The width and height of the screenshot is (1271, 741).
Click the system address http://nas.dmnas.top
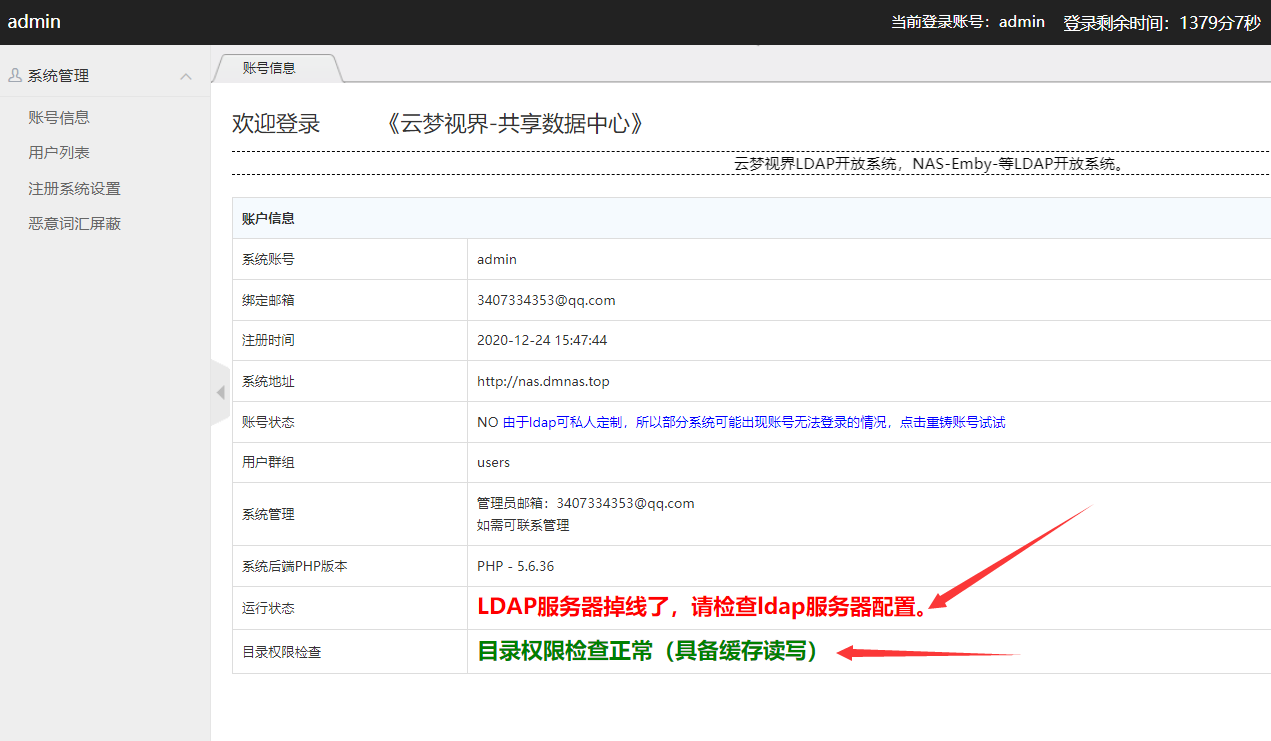tap(543, 381)
